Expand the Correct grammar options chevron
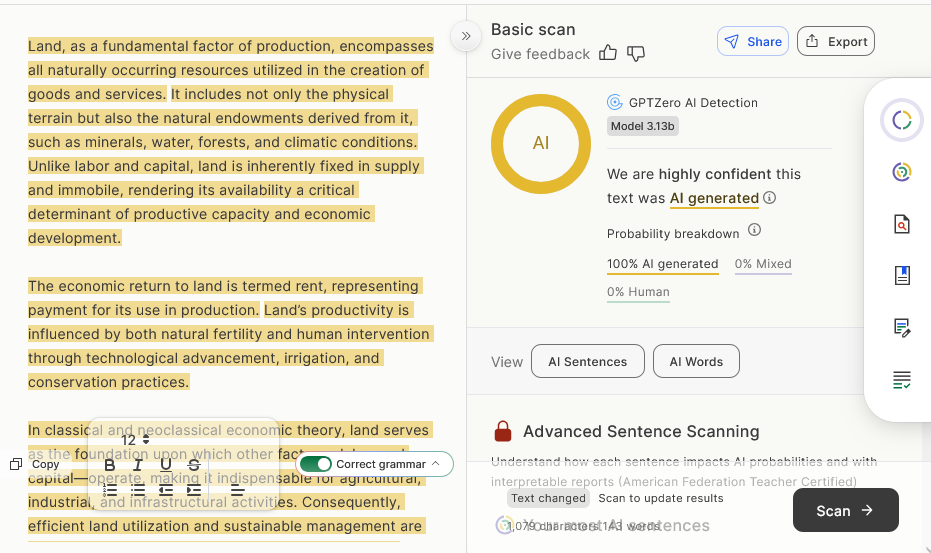This screenshot has height=553, width=931. click(x=436, y=464)
